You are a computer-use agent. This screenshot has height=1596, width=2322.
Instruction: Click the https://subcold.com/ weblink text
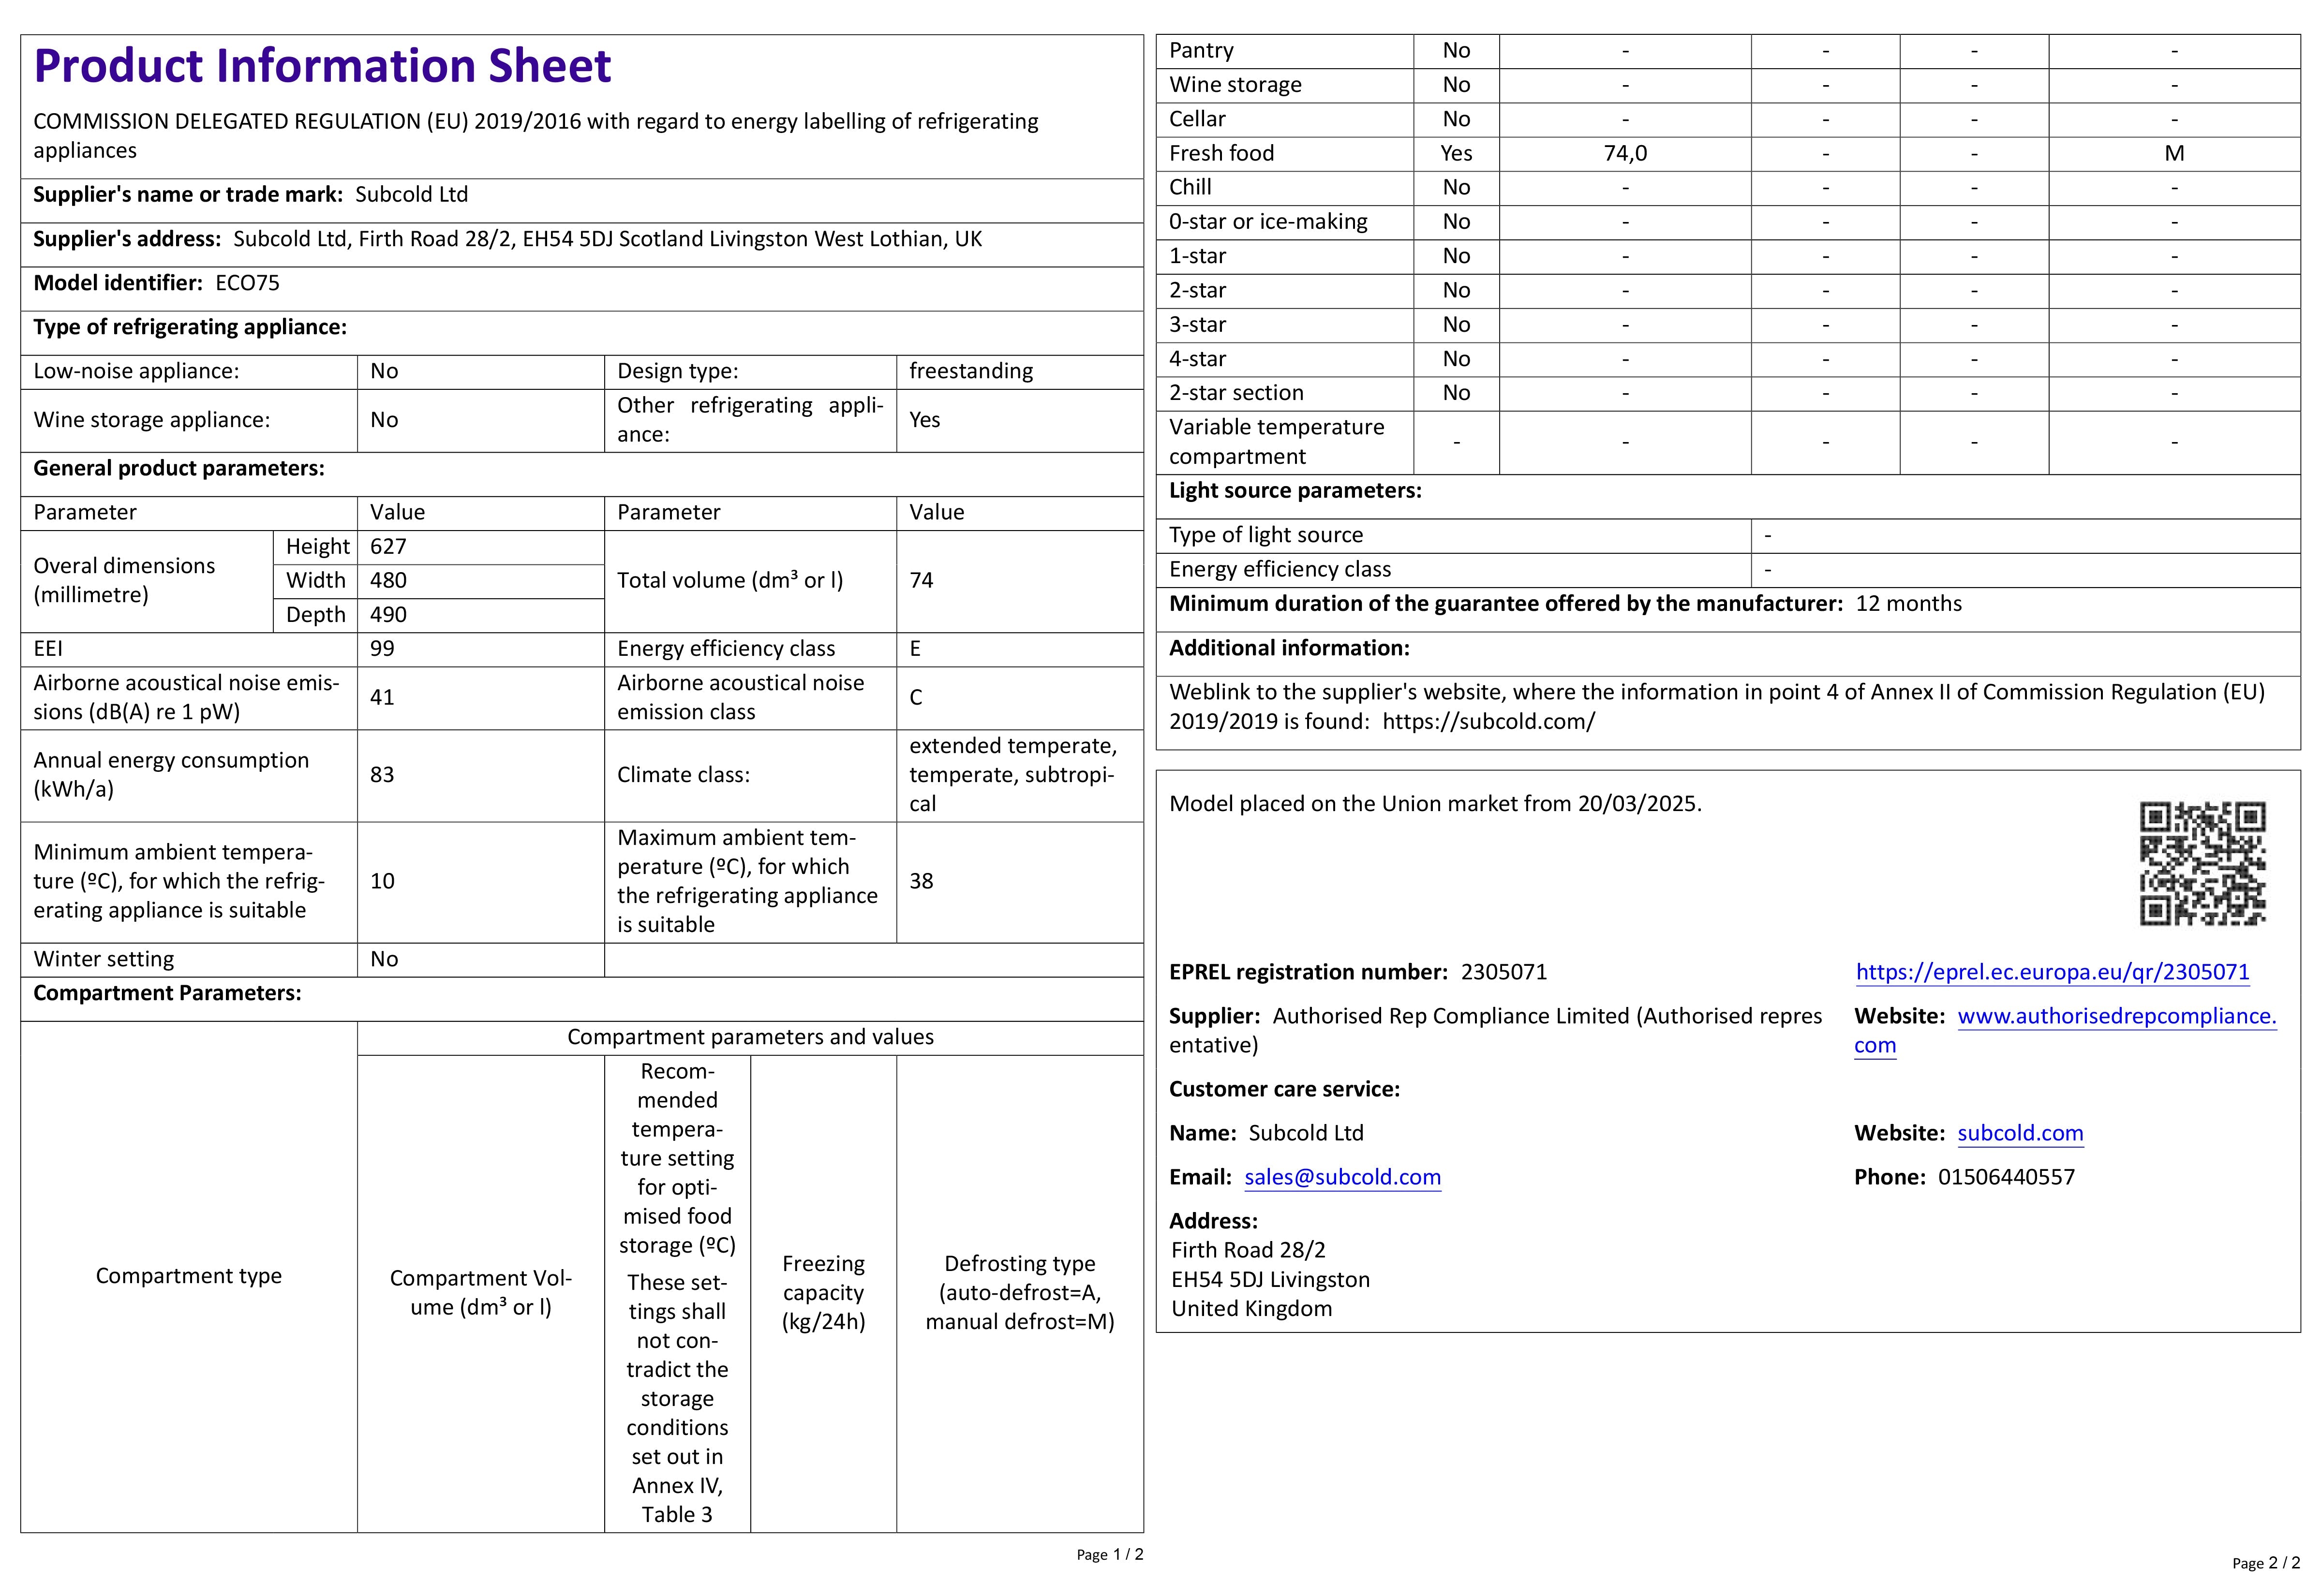pyautogui.click(x=1488, y=722)
